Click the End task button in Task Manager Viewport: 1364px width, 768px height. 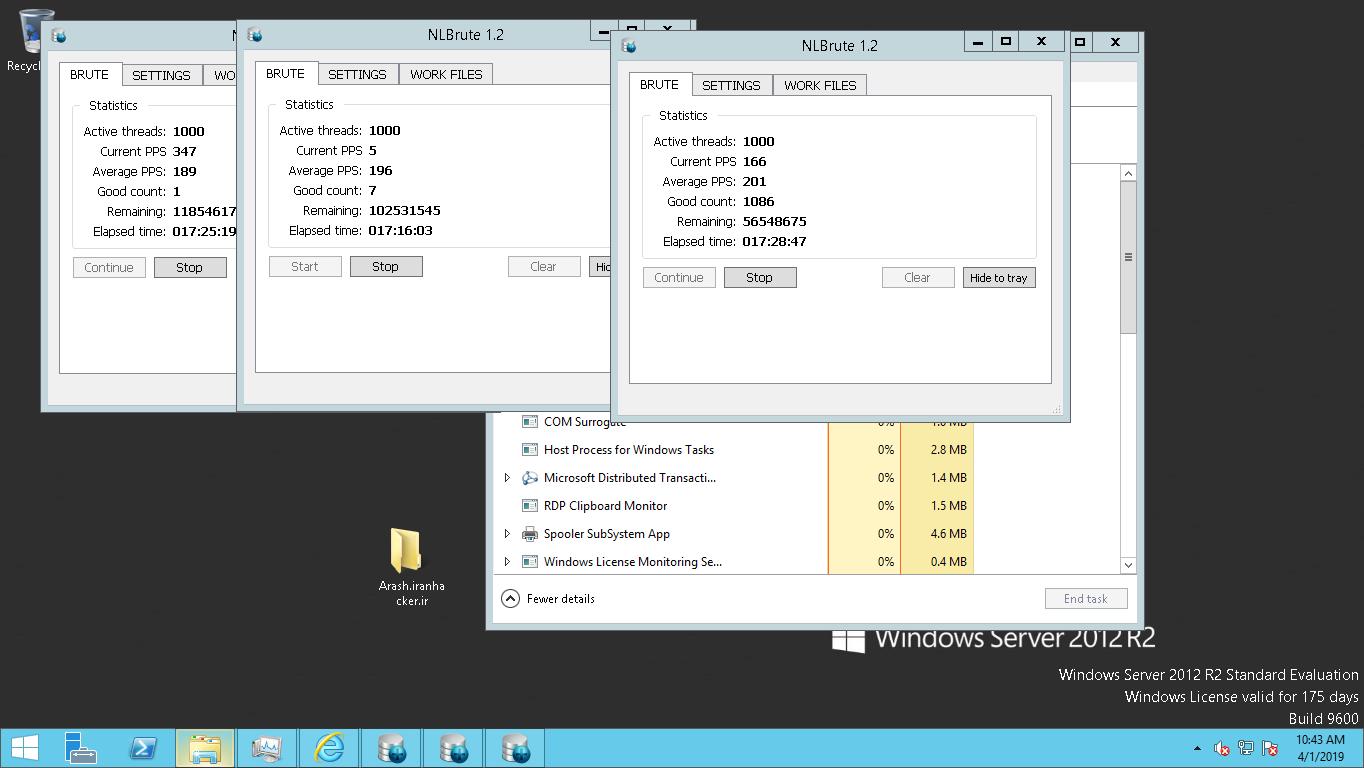tap(1086, 599)
